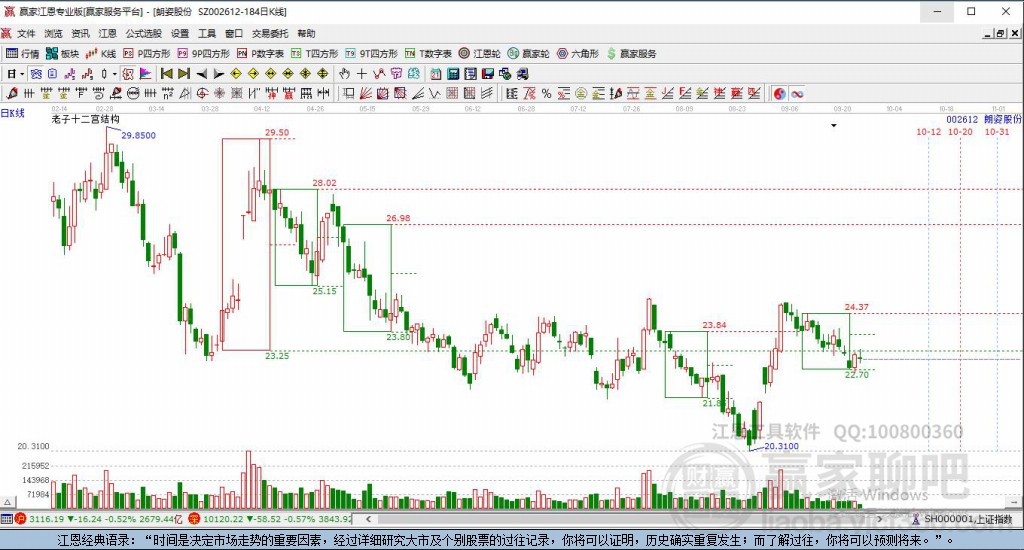
Task: Click the 线 line tool icon
Action: pos(413,74)
